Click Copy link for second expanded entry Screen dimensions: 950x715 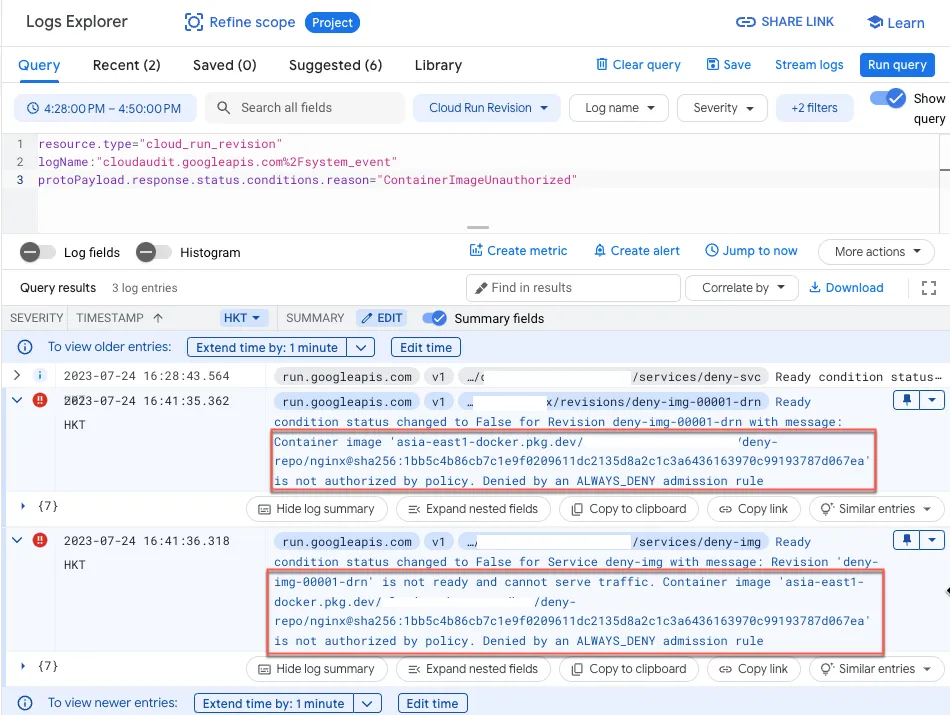[x=754, y=669]
